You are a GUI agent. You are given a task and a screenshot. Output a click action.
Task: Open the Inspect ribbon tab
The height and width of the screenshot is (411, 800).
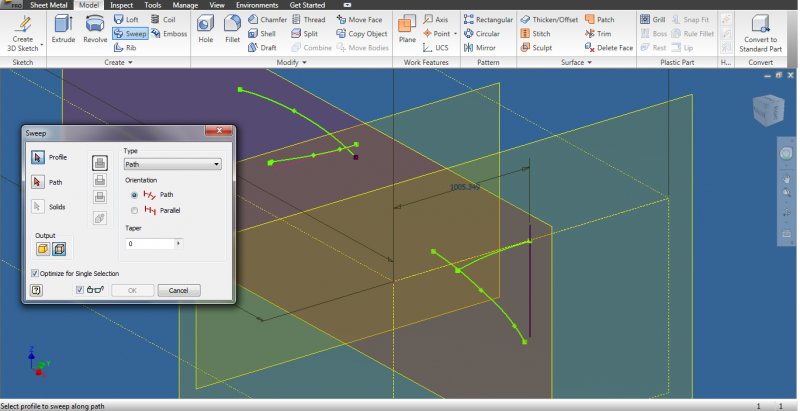[121, 5]
